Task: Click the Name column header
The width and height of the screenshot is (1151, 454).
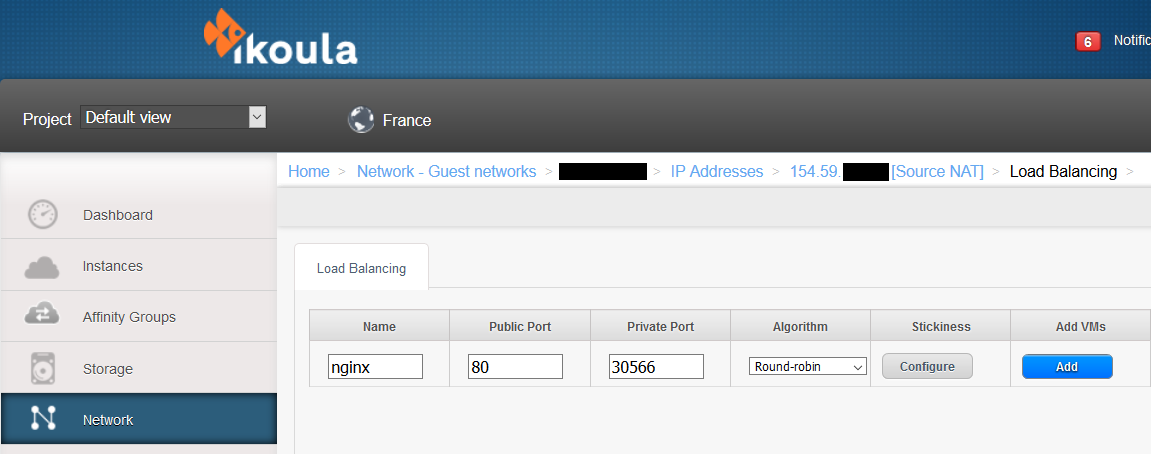Action: pos(379,326)
